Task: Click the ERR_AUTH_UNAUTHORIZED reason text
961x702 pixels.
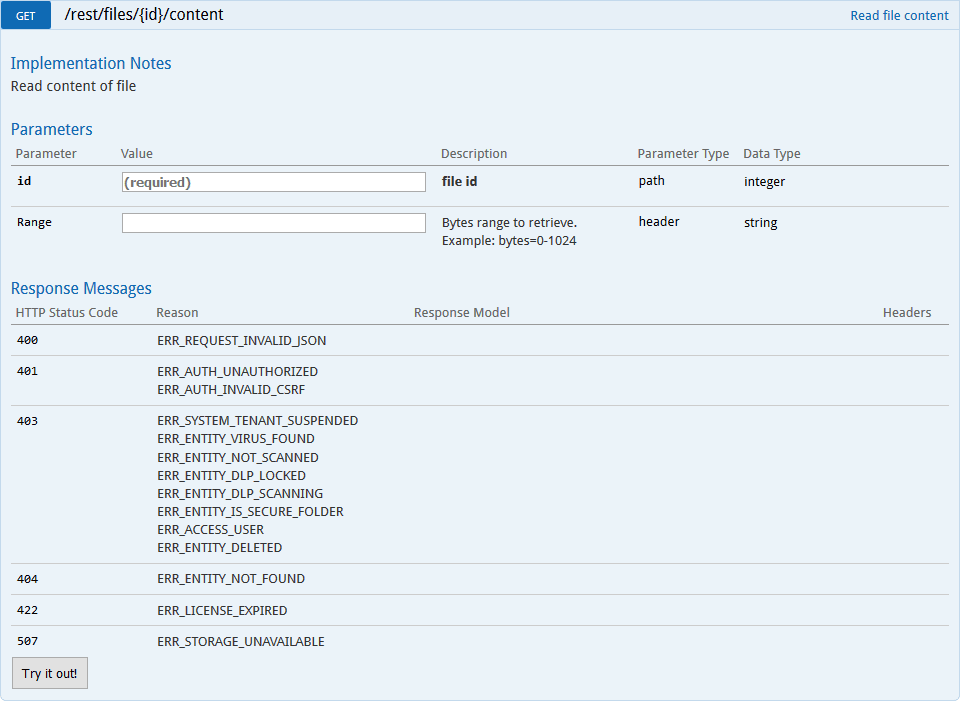Action: pos(237,371)
